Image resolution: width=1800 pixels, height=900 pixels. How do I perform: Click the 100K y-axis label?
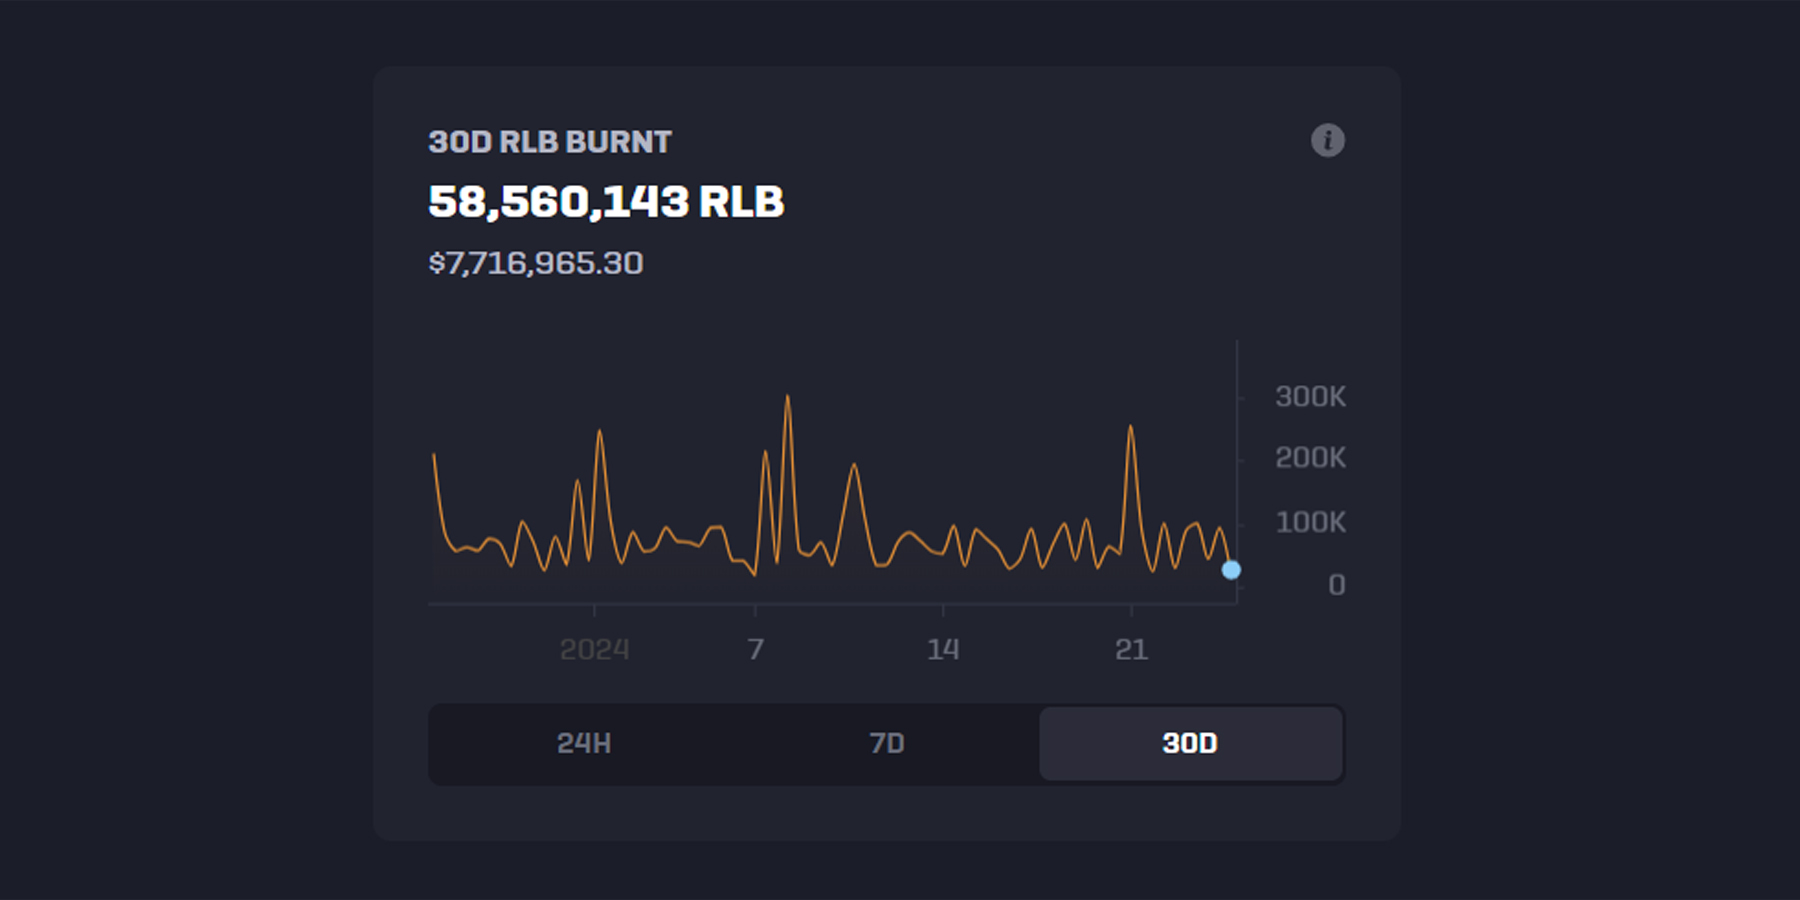[1310, 522]
